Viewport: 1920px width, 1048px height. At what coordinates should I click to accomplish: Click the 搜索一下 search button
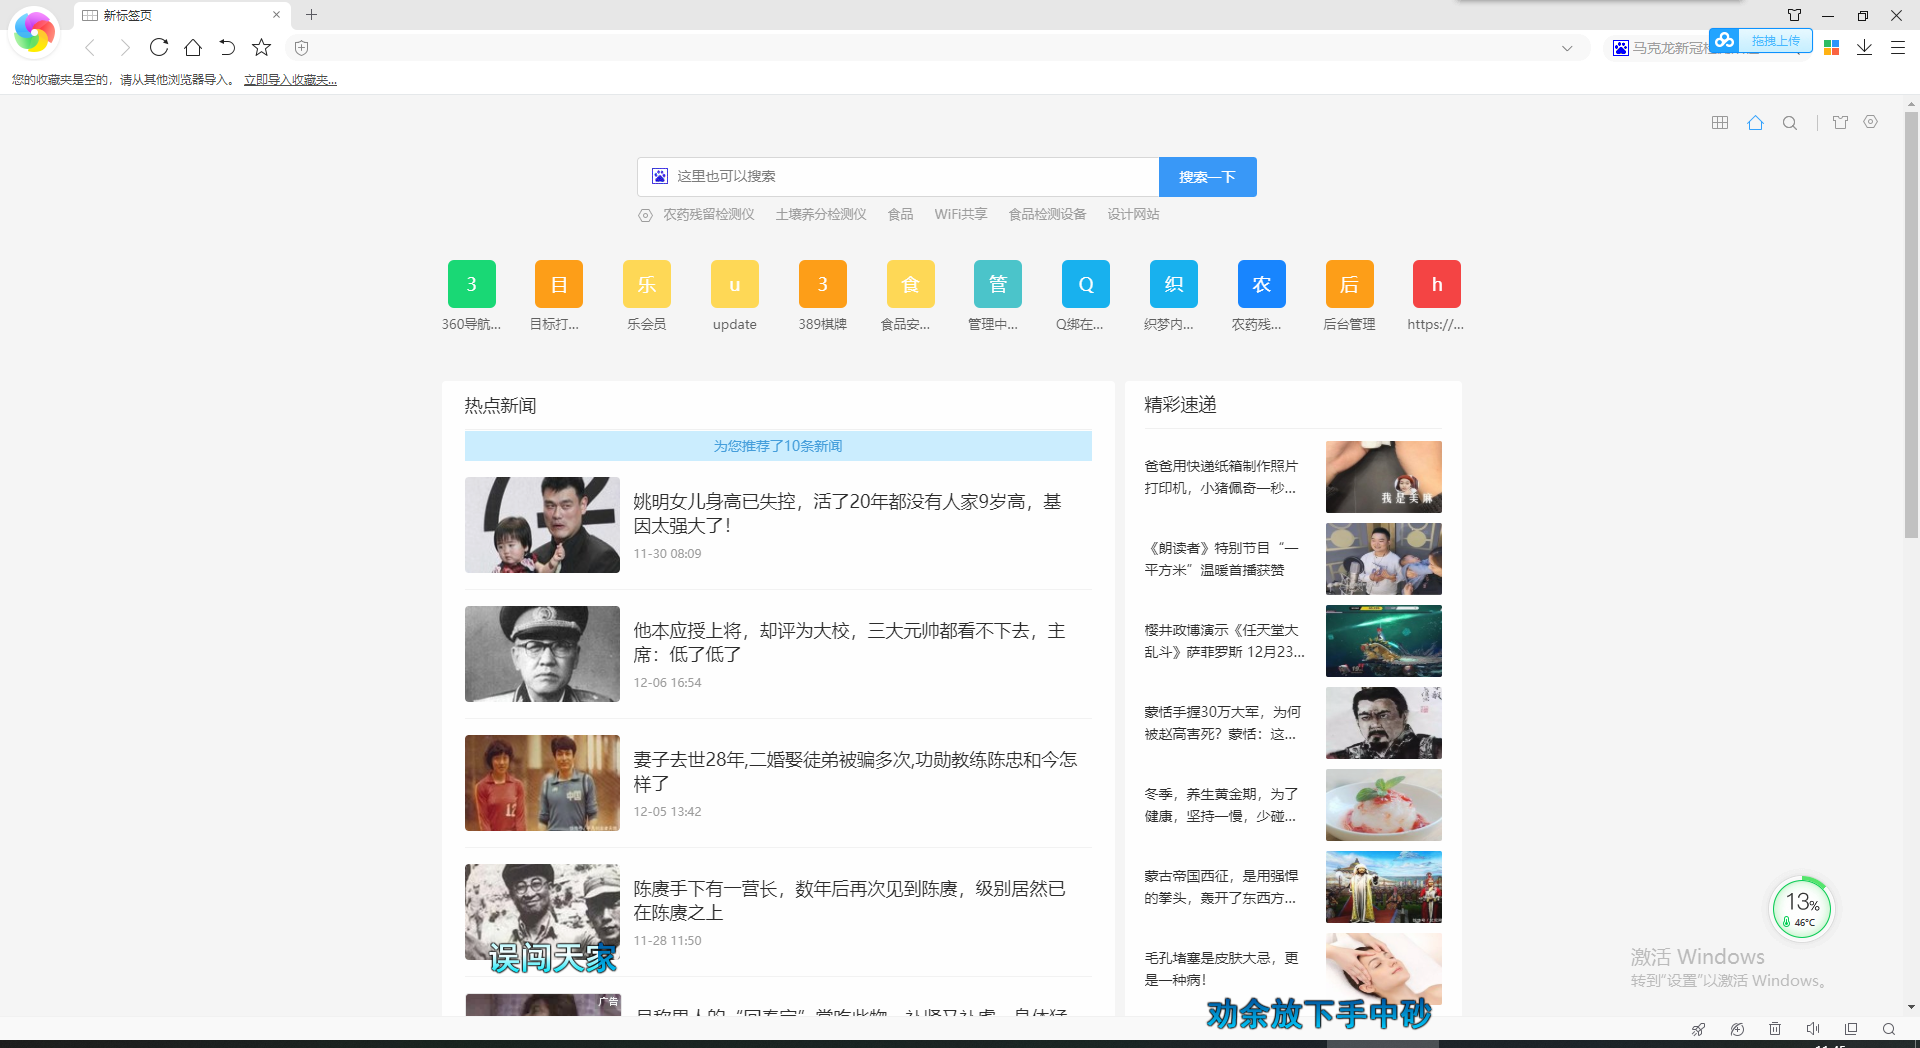[x=1207, y=177]
